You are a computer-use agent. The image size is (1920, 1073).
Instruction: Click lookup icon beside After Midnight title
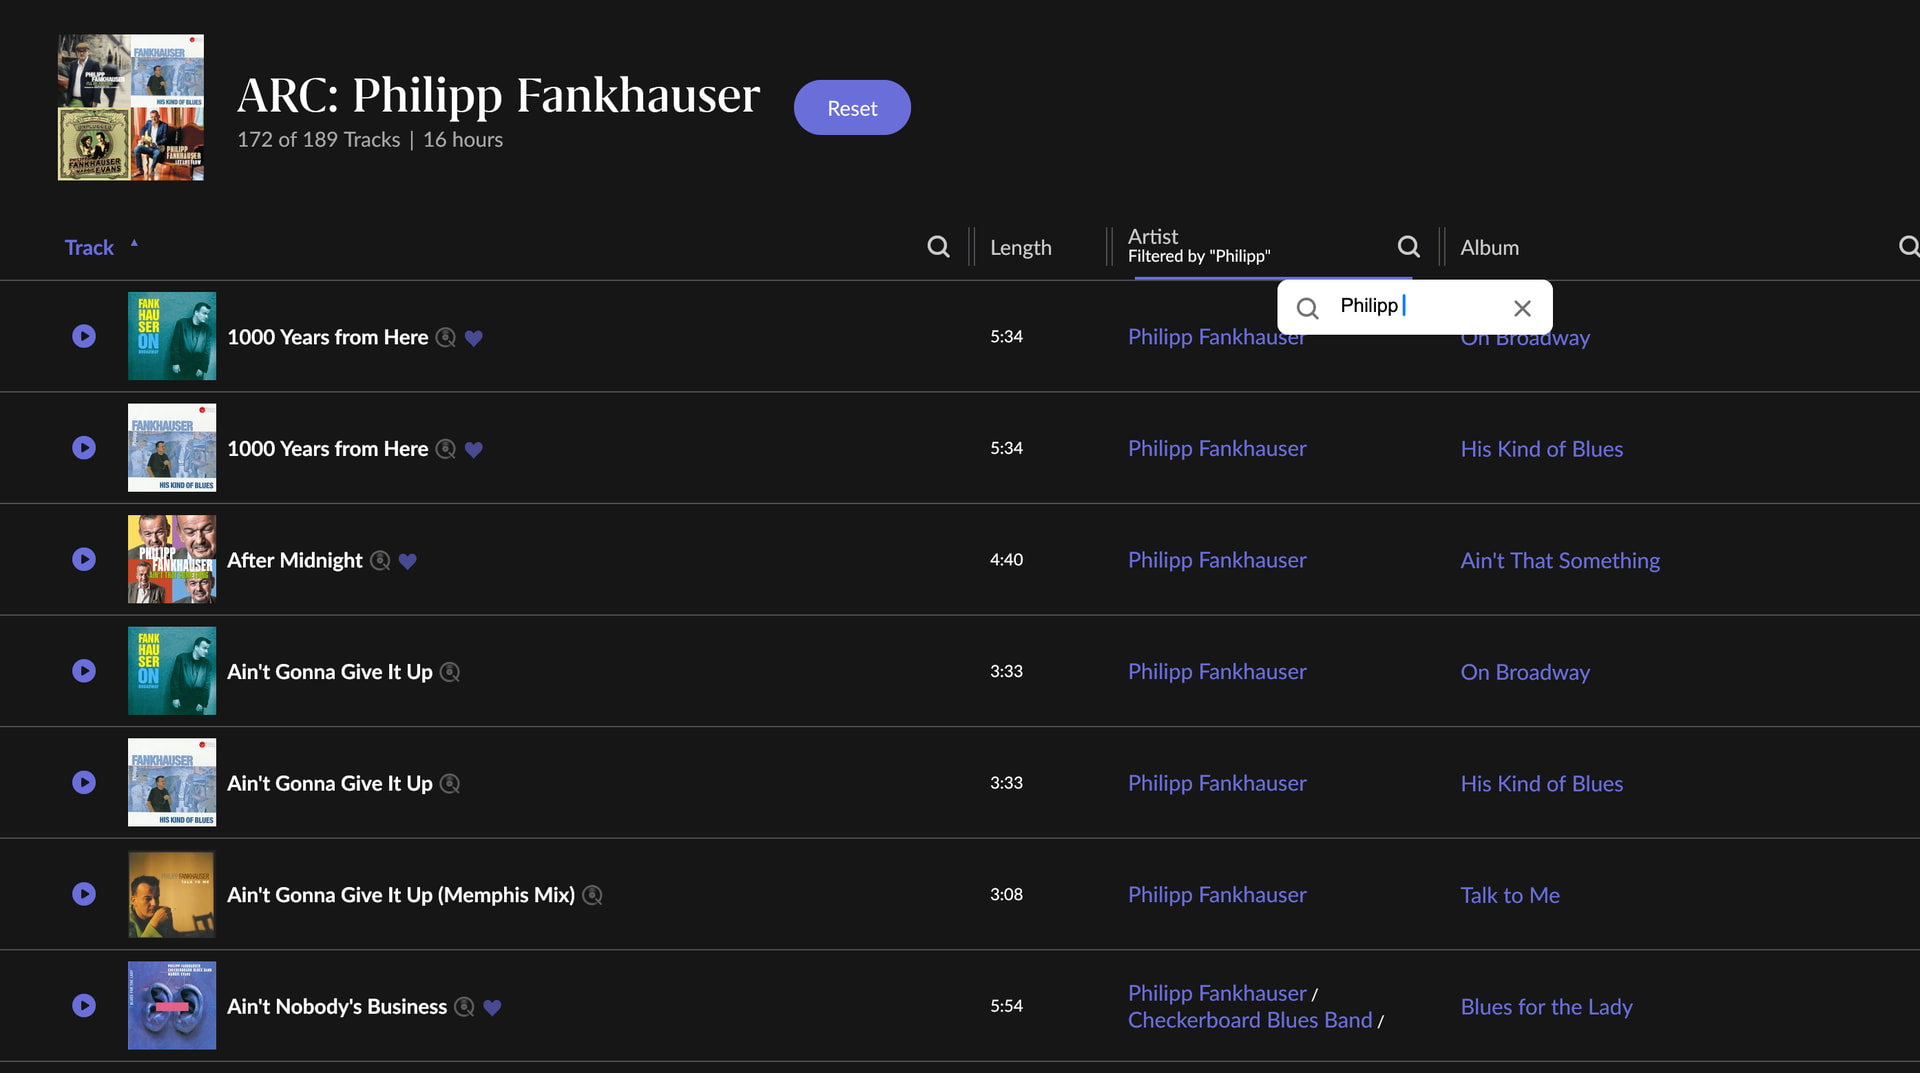coord(380,561)
